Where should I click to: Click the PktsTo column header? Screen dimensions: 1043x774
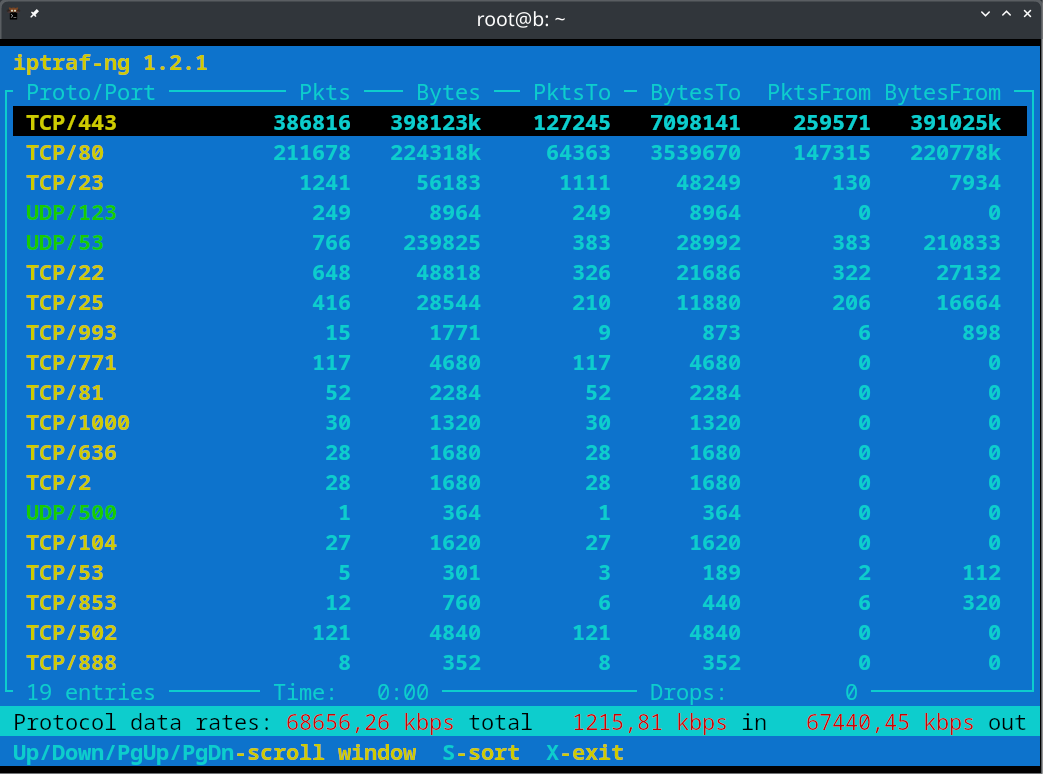(x=572, y=93)
